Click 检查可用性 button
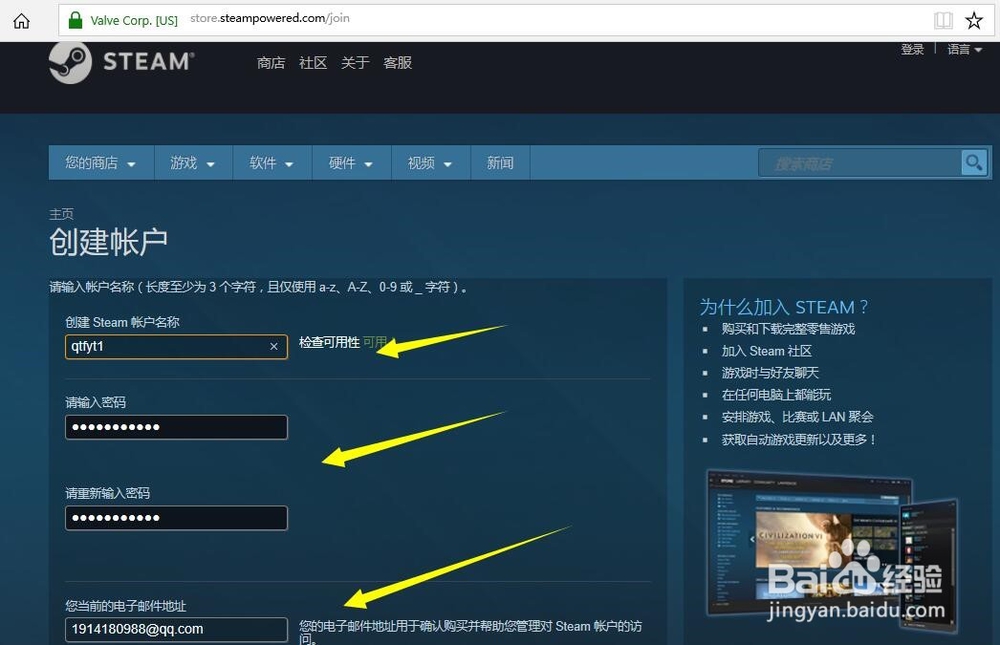 click(329, 343)
